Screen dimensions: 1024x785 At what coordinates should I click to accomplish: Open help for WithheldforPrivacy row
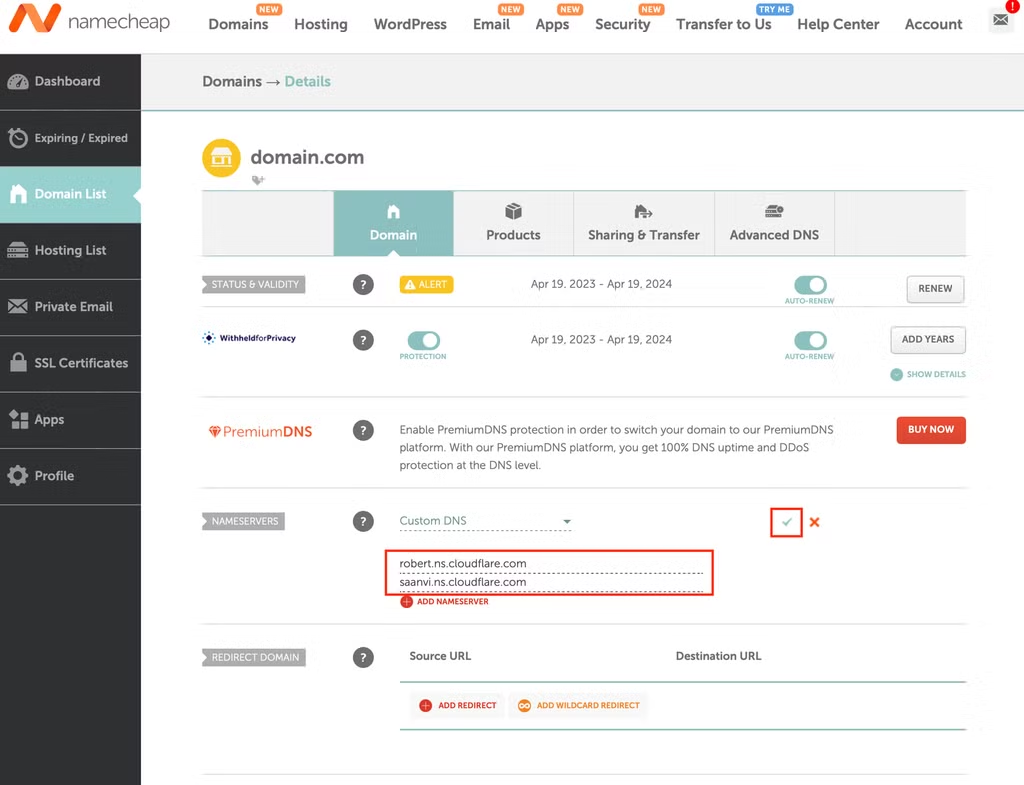[363, 340]
